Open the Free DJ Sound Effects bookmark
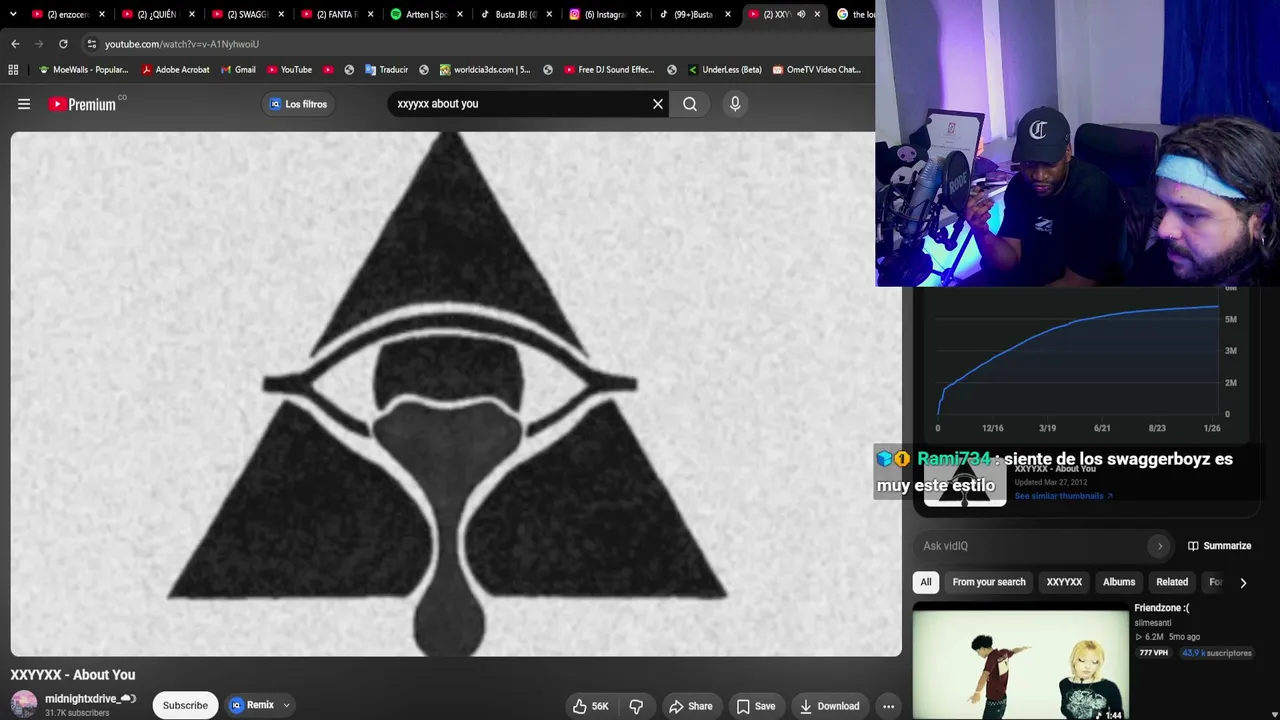The image size is (1280, 720). pyautogui.click(x=609, y=70)
